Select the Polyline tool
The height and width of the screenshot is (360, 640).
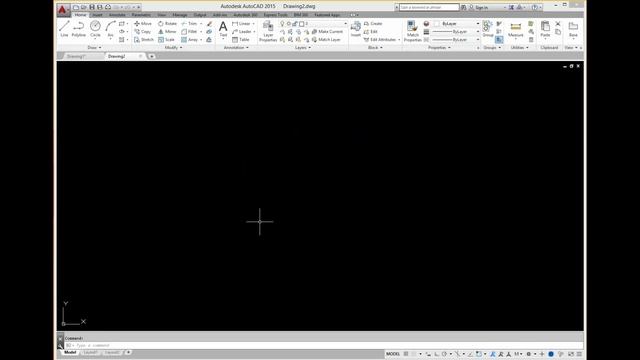click(x=78, y=29)
